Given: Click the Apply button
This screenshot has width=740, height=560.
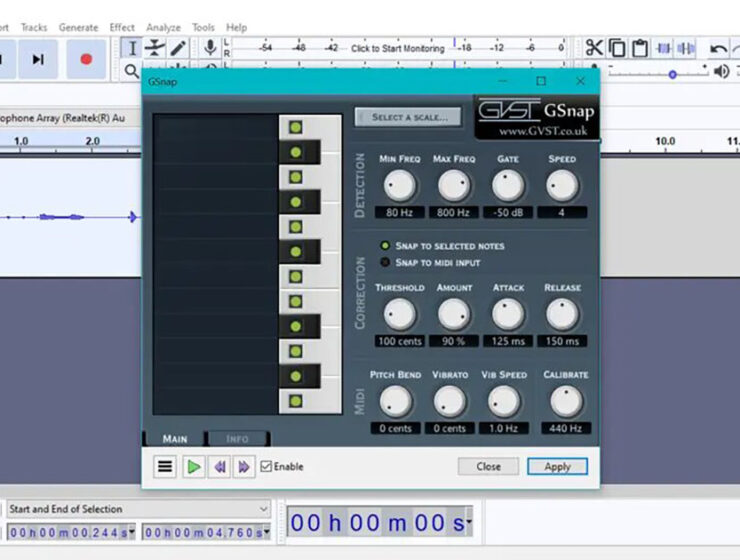Looking at the screenshot, I should point(557,466).
